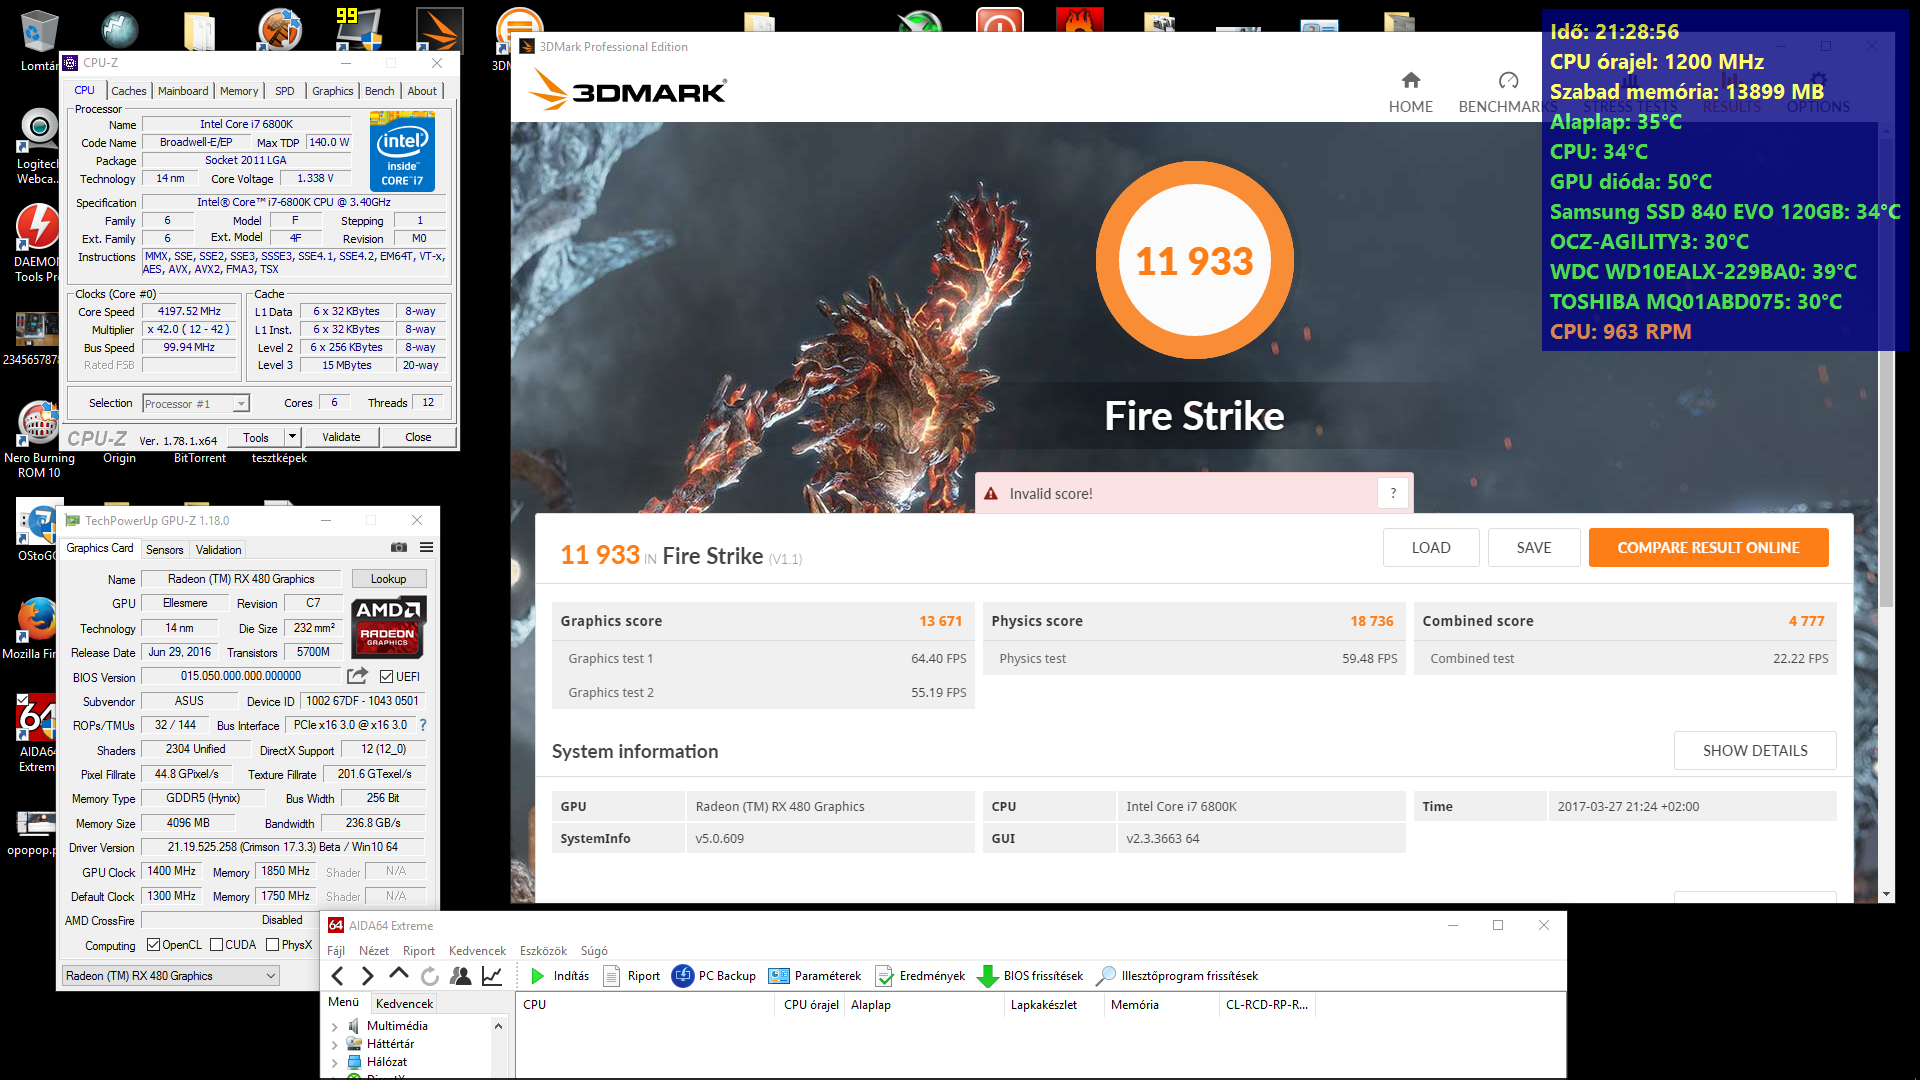Open Mozilla Firefox desktop icon
The image size is (1920, 1080).
click(x=36, y=628)
